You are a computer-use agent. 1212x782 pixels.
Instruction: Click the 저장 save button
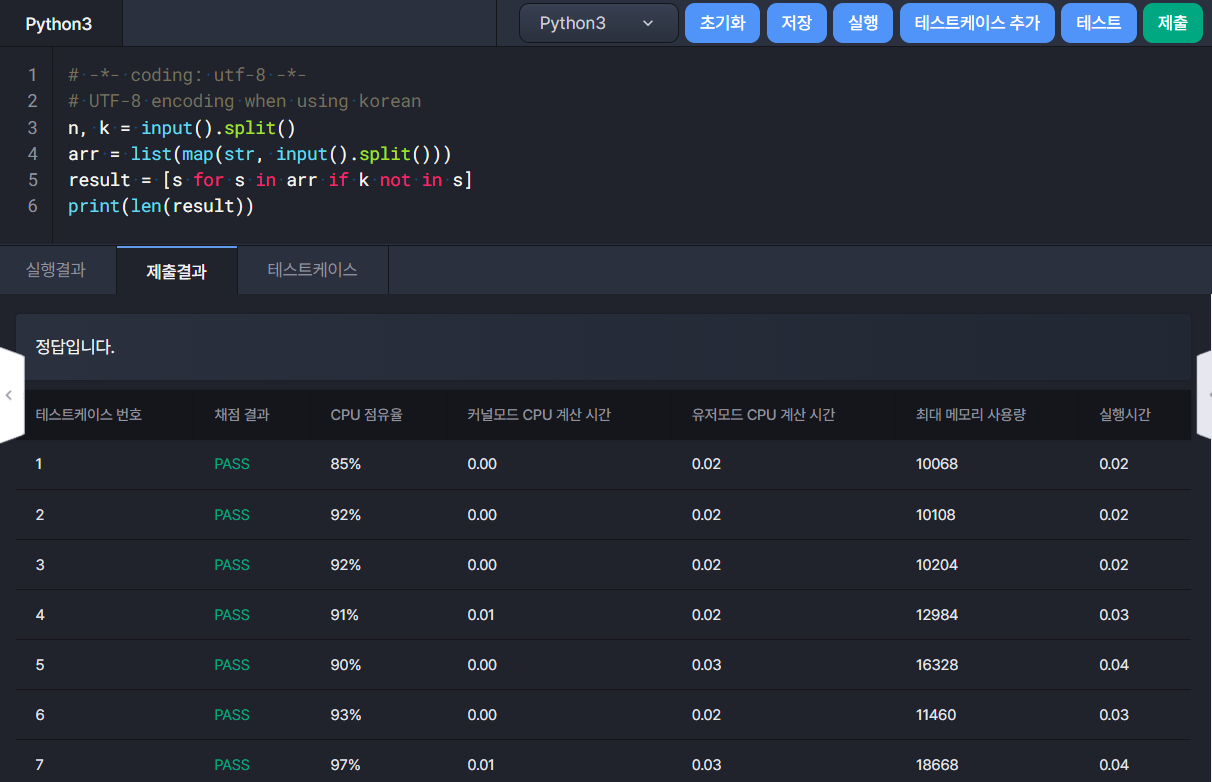(x=797, y=23)
